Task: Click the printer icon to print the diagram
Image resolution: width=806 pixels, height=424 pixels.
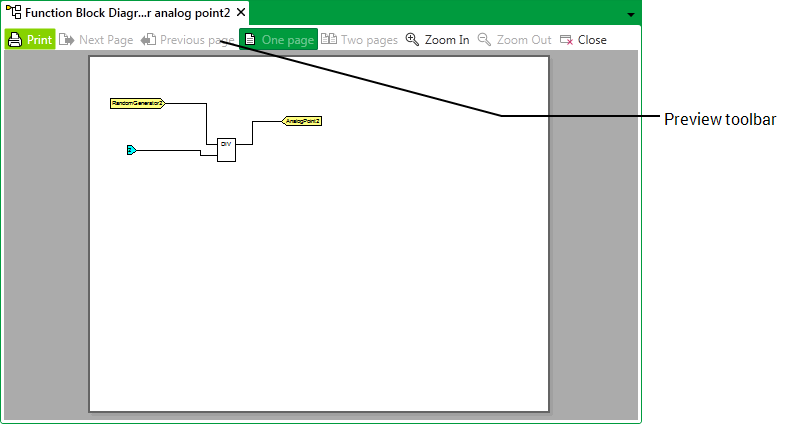Action: click(15, 40)
